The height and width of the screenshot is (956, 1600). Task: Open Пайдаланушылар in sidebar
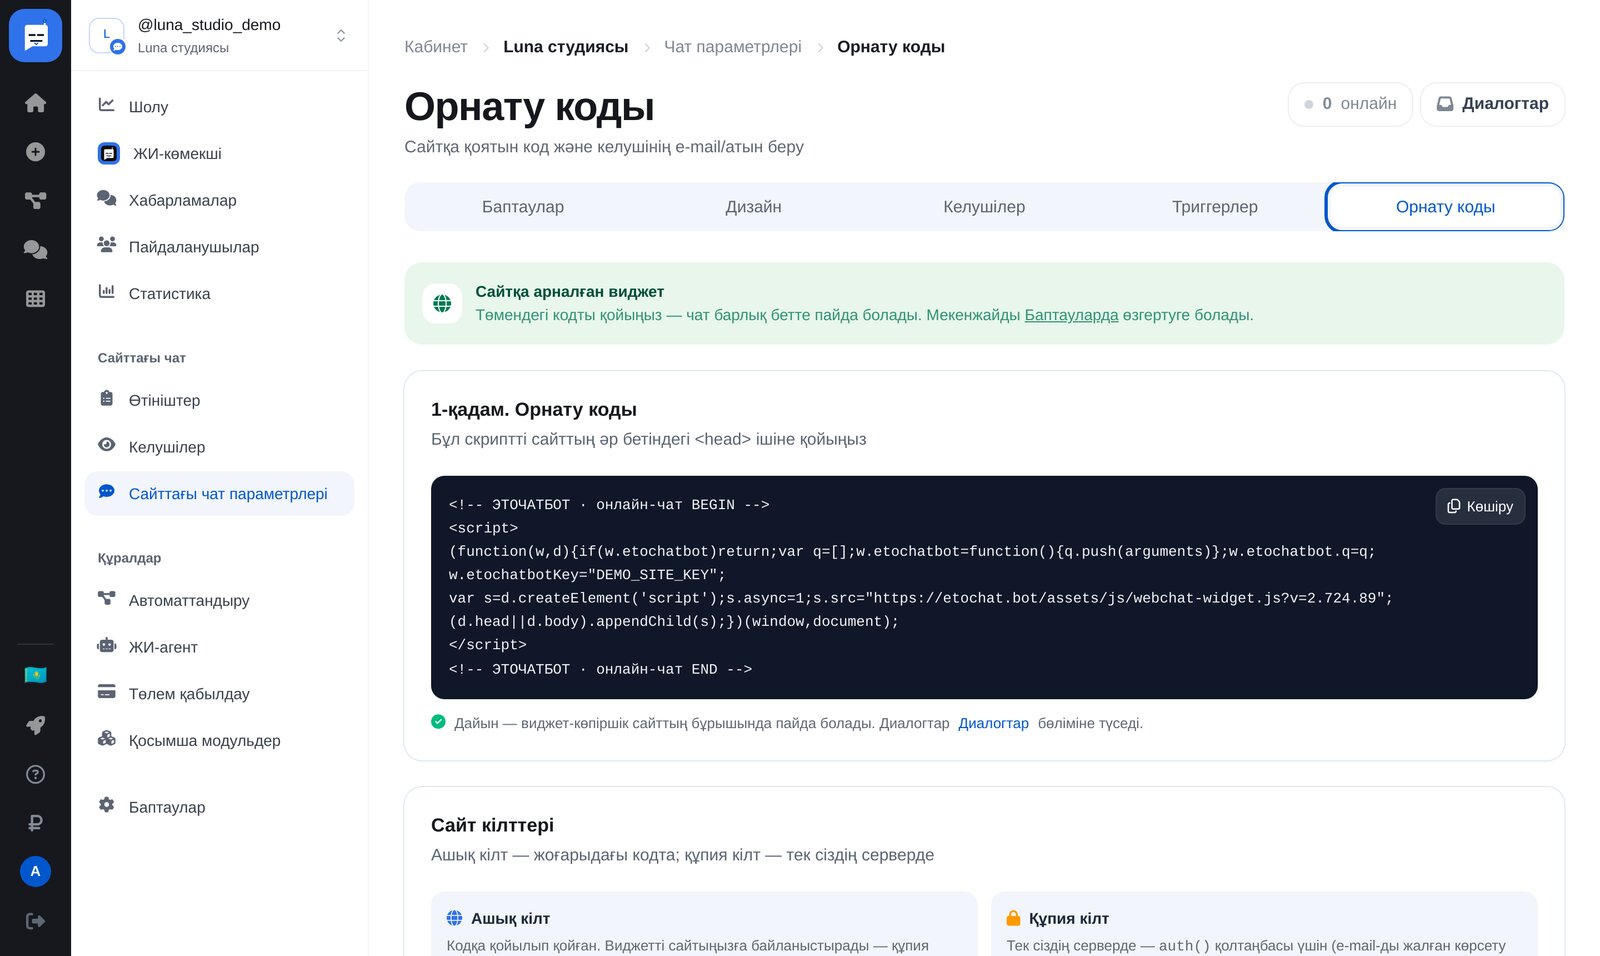220,247
